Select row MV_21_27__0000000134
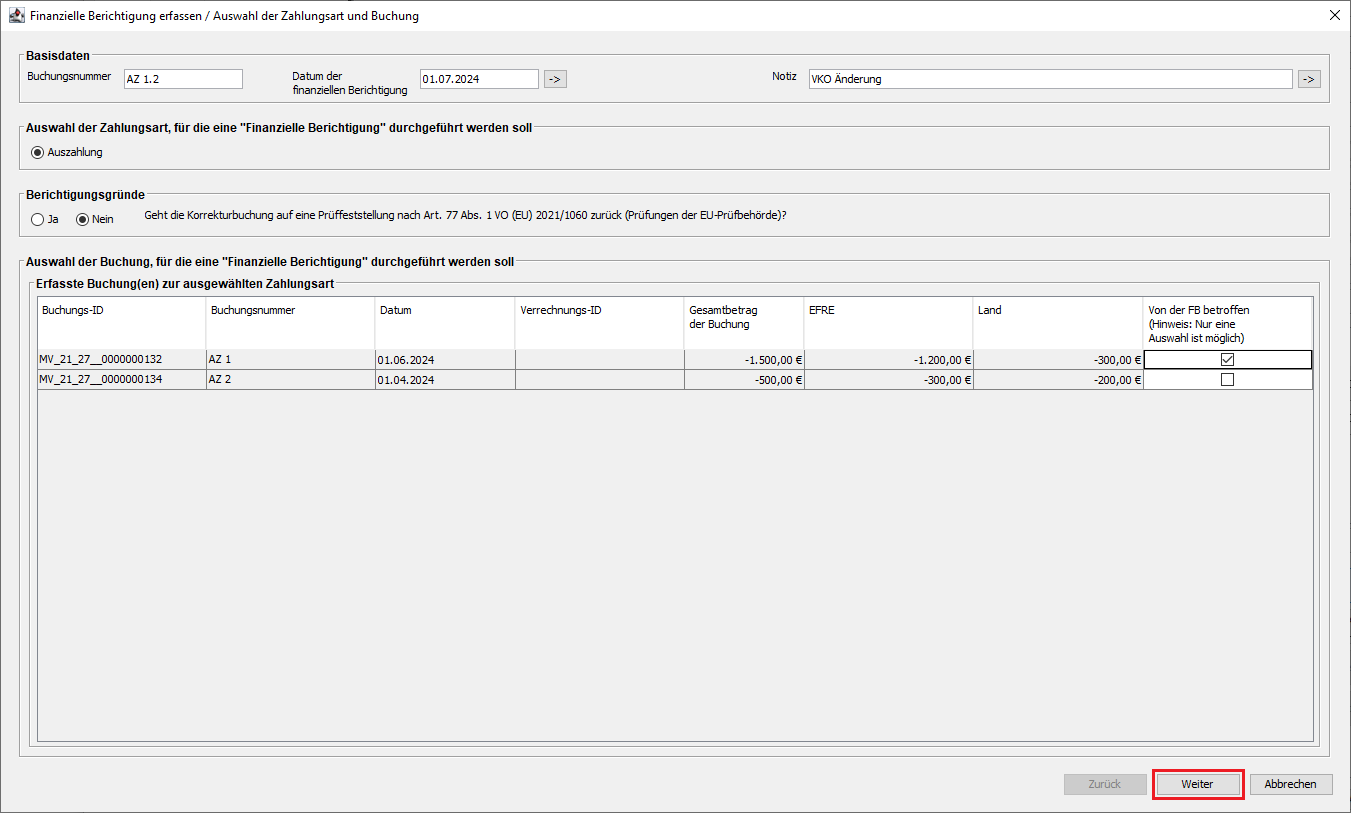 121,380
